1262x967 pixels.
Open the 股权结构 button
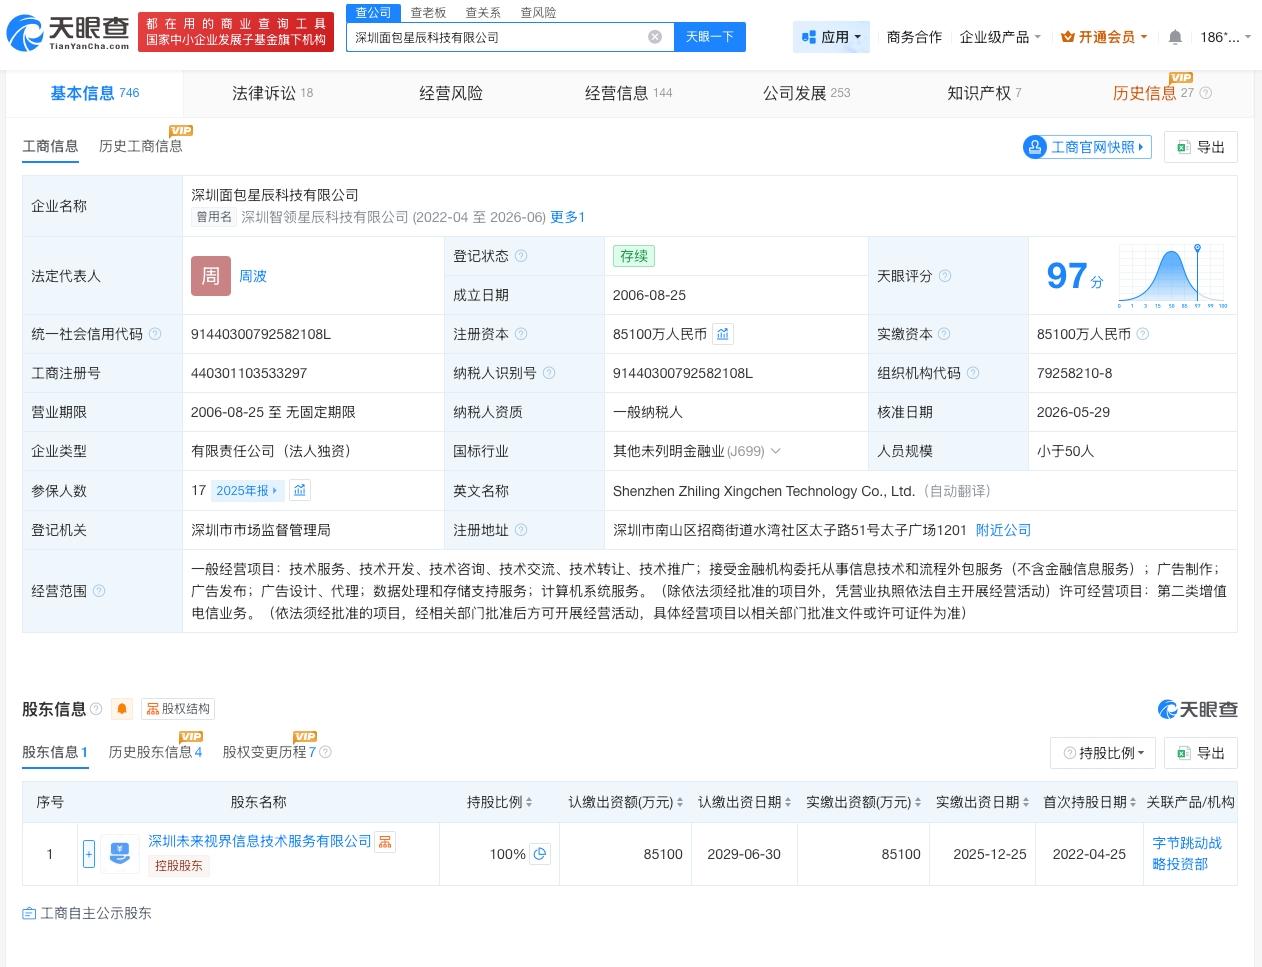[178, 709]
